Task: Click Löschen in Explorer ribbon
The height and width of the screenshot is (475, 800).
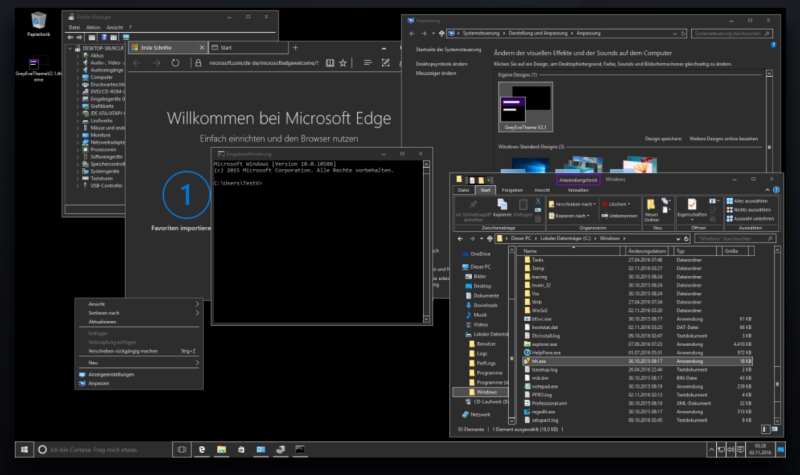Action: (616, 204)
